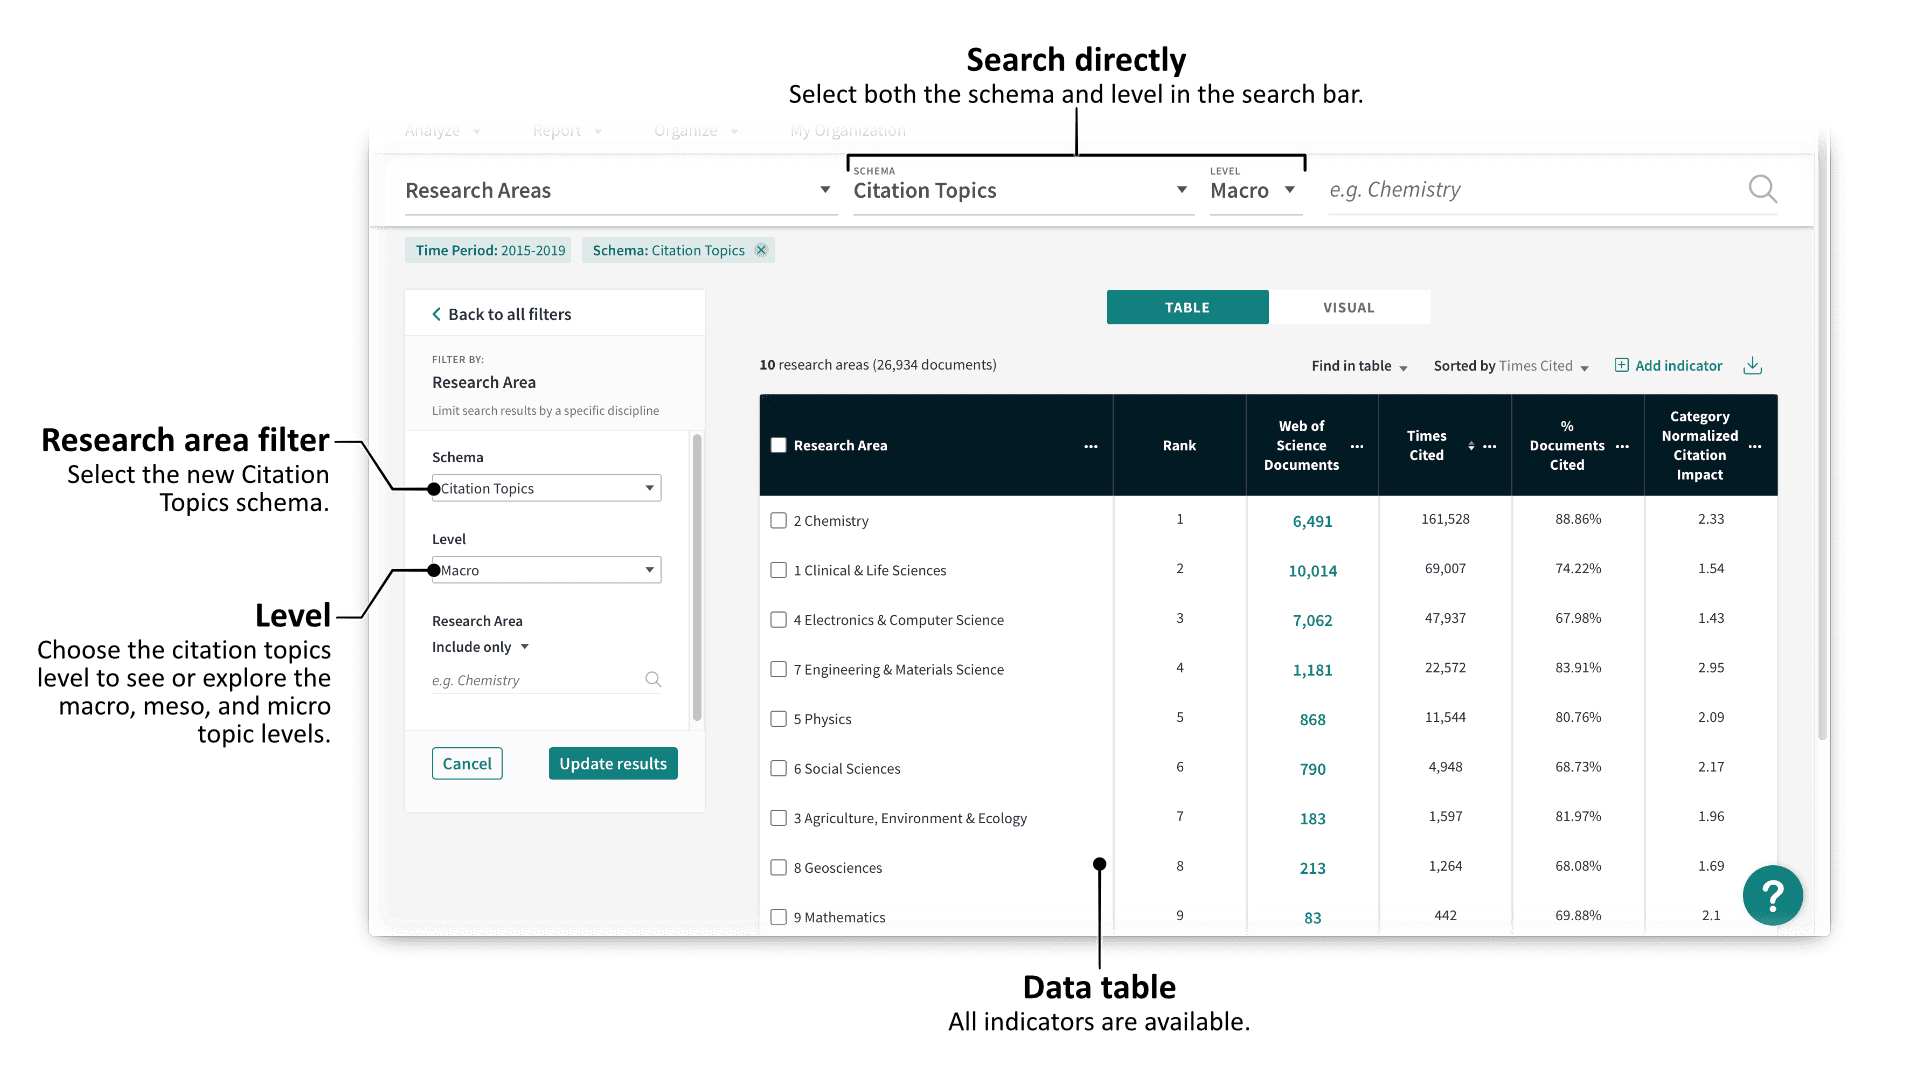Open the Research Areas entity dropdown
1920x1080 pixels.
tap(620, 190)
